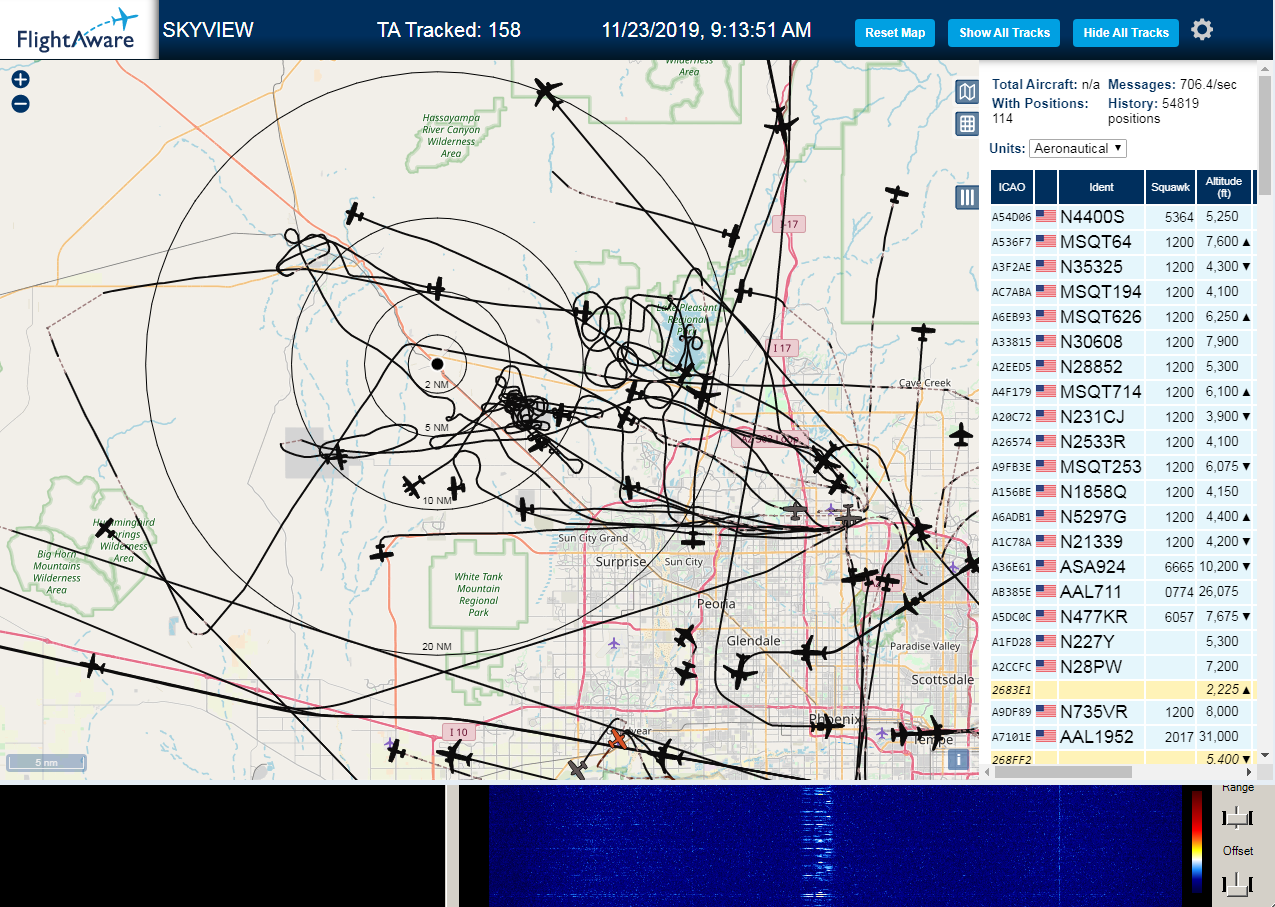The width and height of the screenshot is (1275, 907).
Task: Click the SKYVIEW title text
Action: [208, 30]
